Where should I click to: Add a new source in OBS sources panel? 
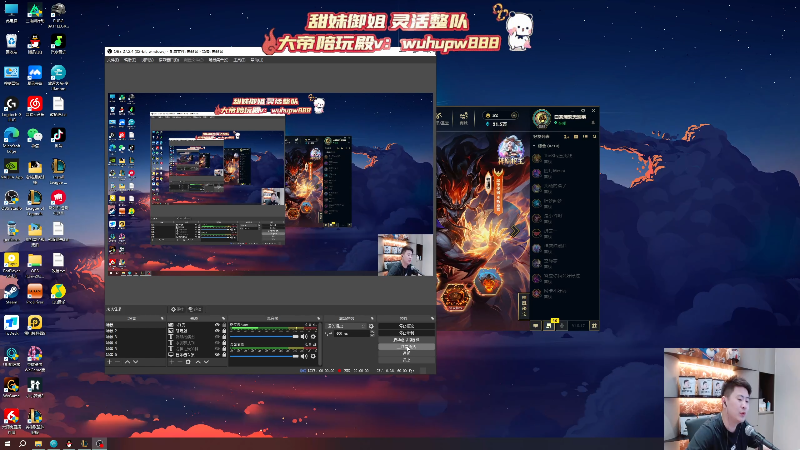pos(171,362)
